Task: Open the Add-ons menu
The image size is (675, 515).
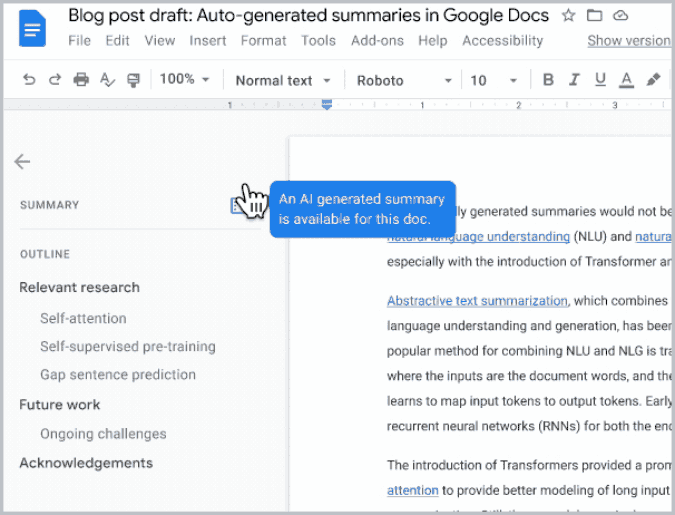Action: [x=377, y=40]
